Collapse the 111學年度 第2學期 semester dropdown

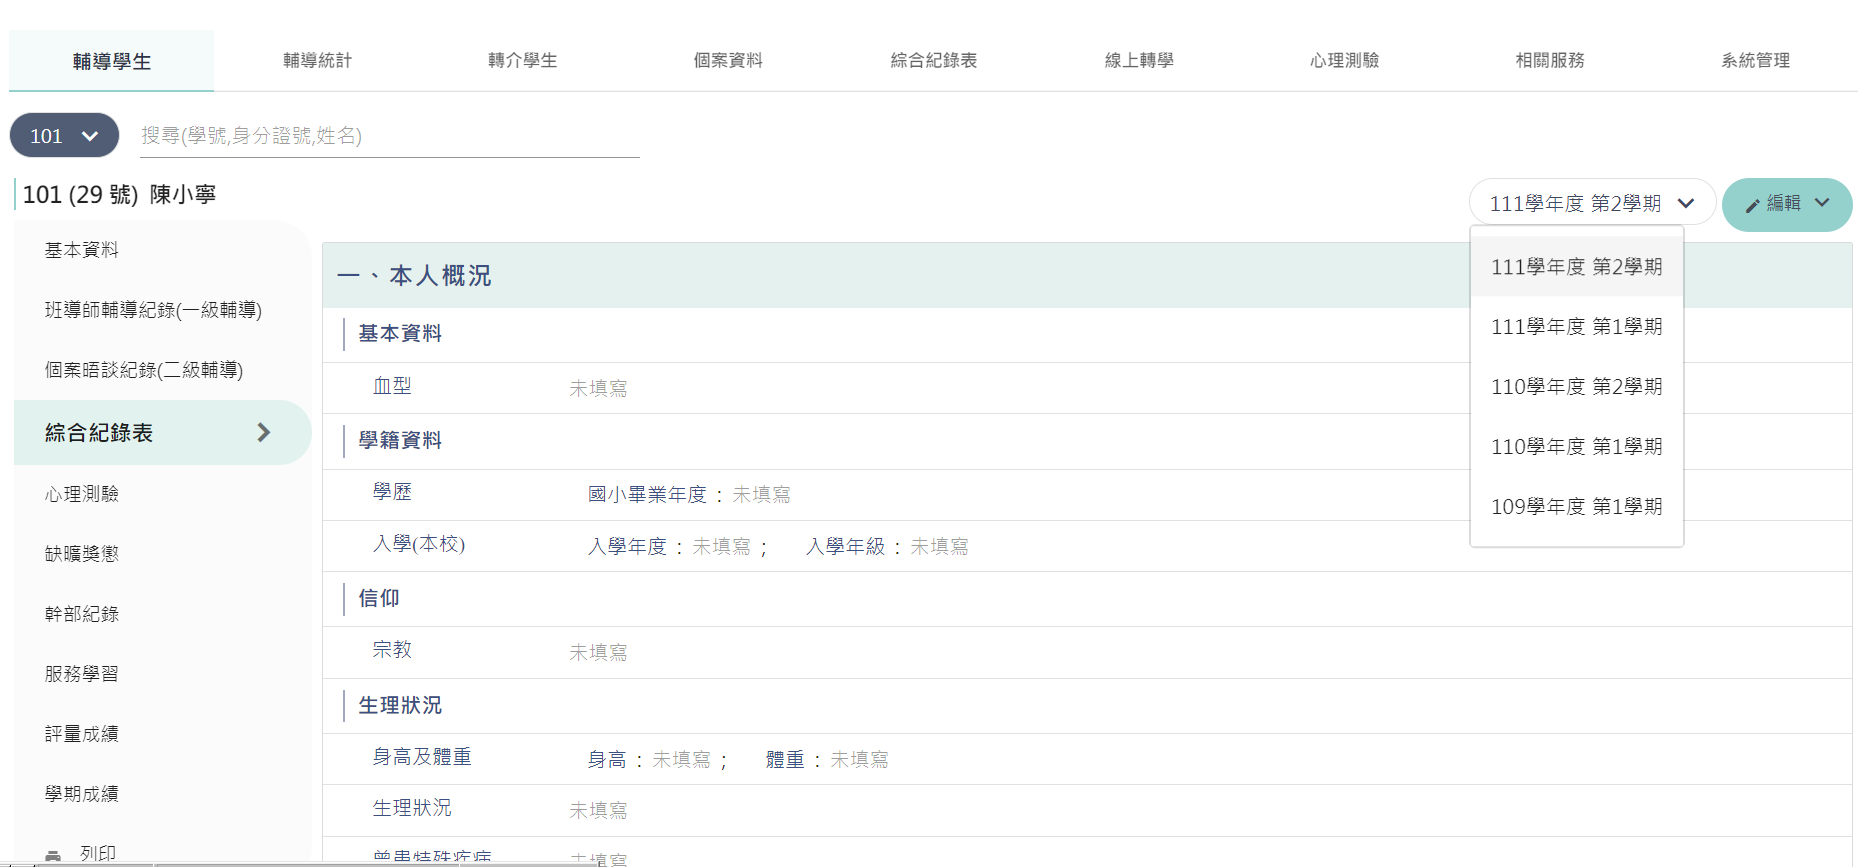pos(1592,203)
